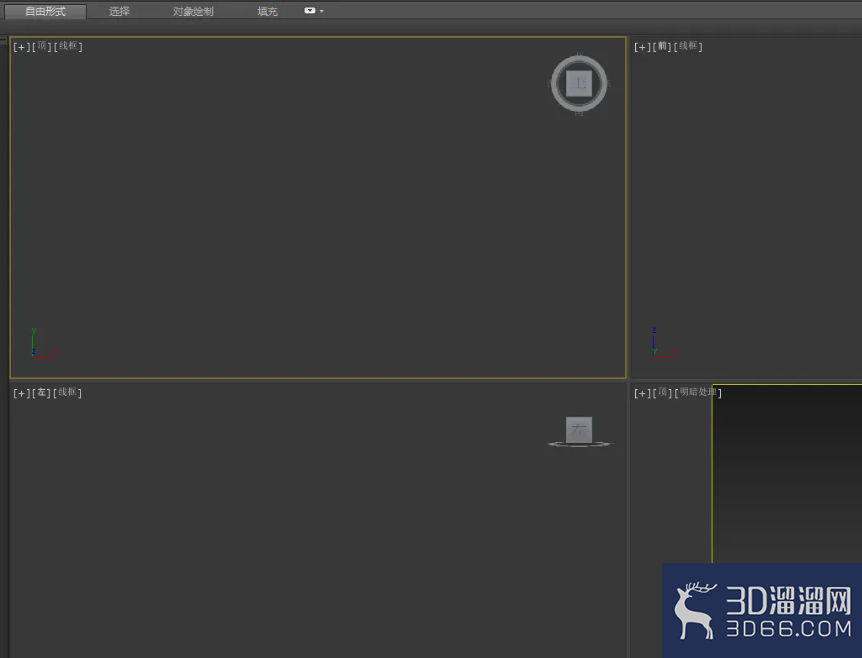This screenshot has height=658, width=862.
Task: Open the 线框 shading menu in Front viewport
Action: point(688,46)
